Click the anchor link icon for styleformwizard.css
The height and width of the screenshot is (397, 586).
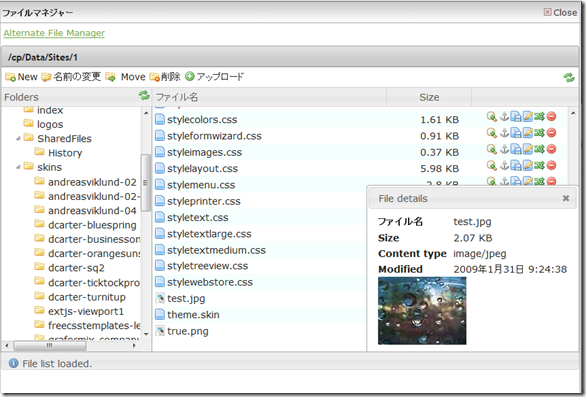(x=504, y=133)
